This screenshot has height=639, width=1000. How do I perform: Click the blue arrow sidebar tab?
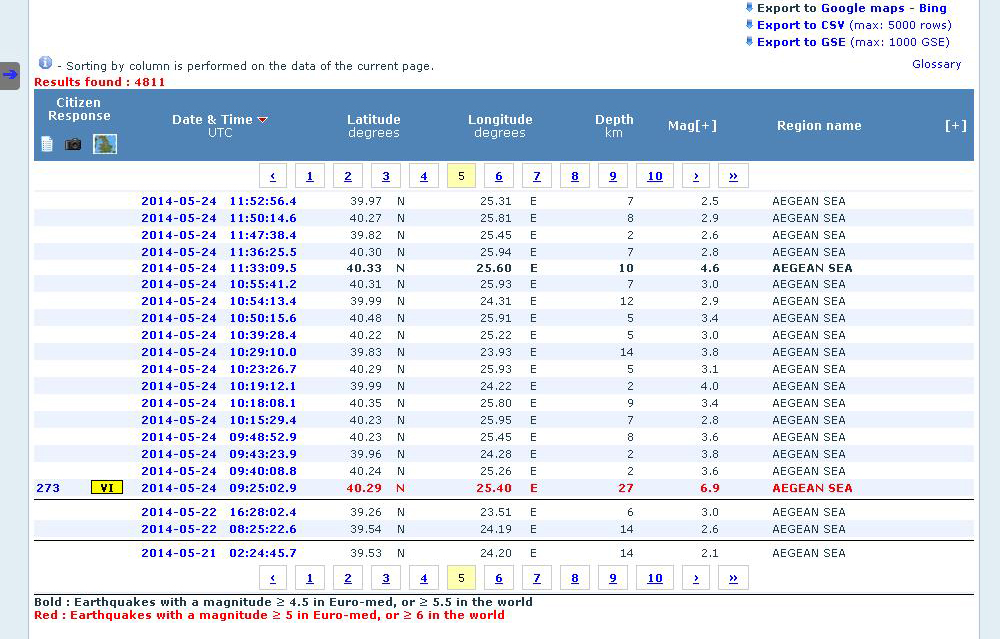[x=10, y=75]
